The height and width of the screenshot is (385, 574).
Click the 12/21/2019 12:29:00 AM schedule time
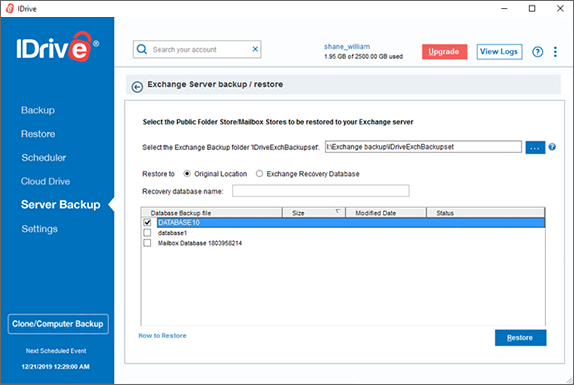[55, 366]
